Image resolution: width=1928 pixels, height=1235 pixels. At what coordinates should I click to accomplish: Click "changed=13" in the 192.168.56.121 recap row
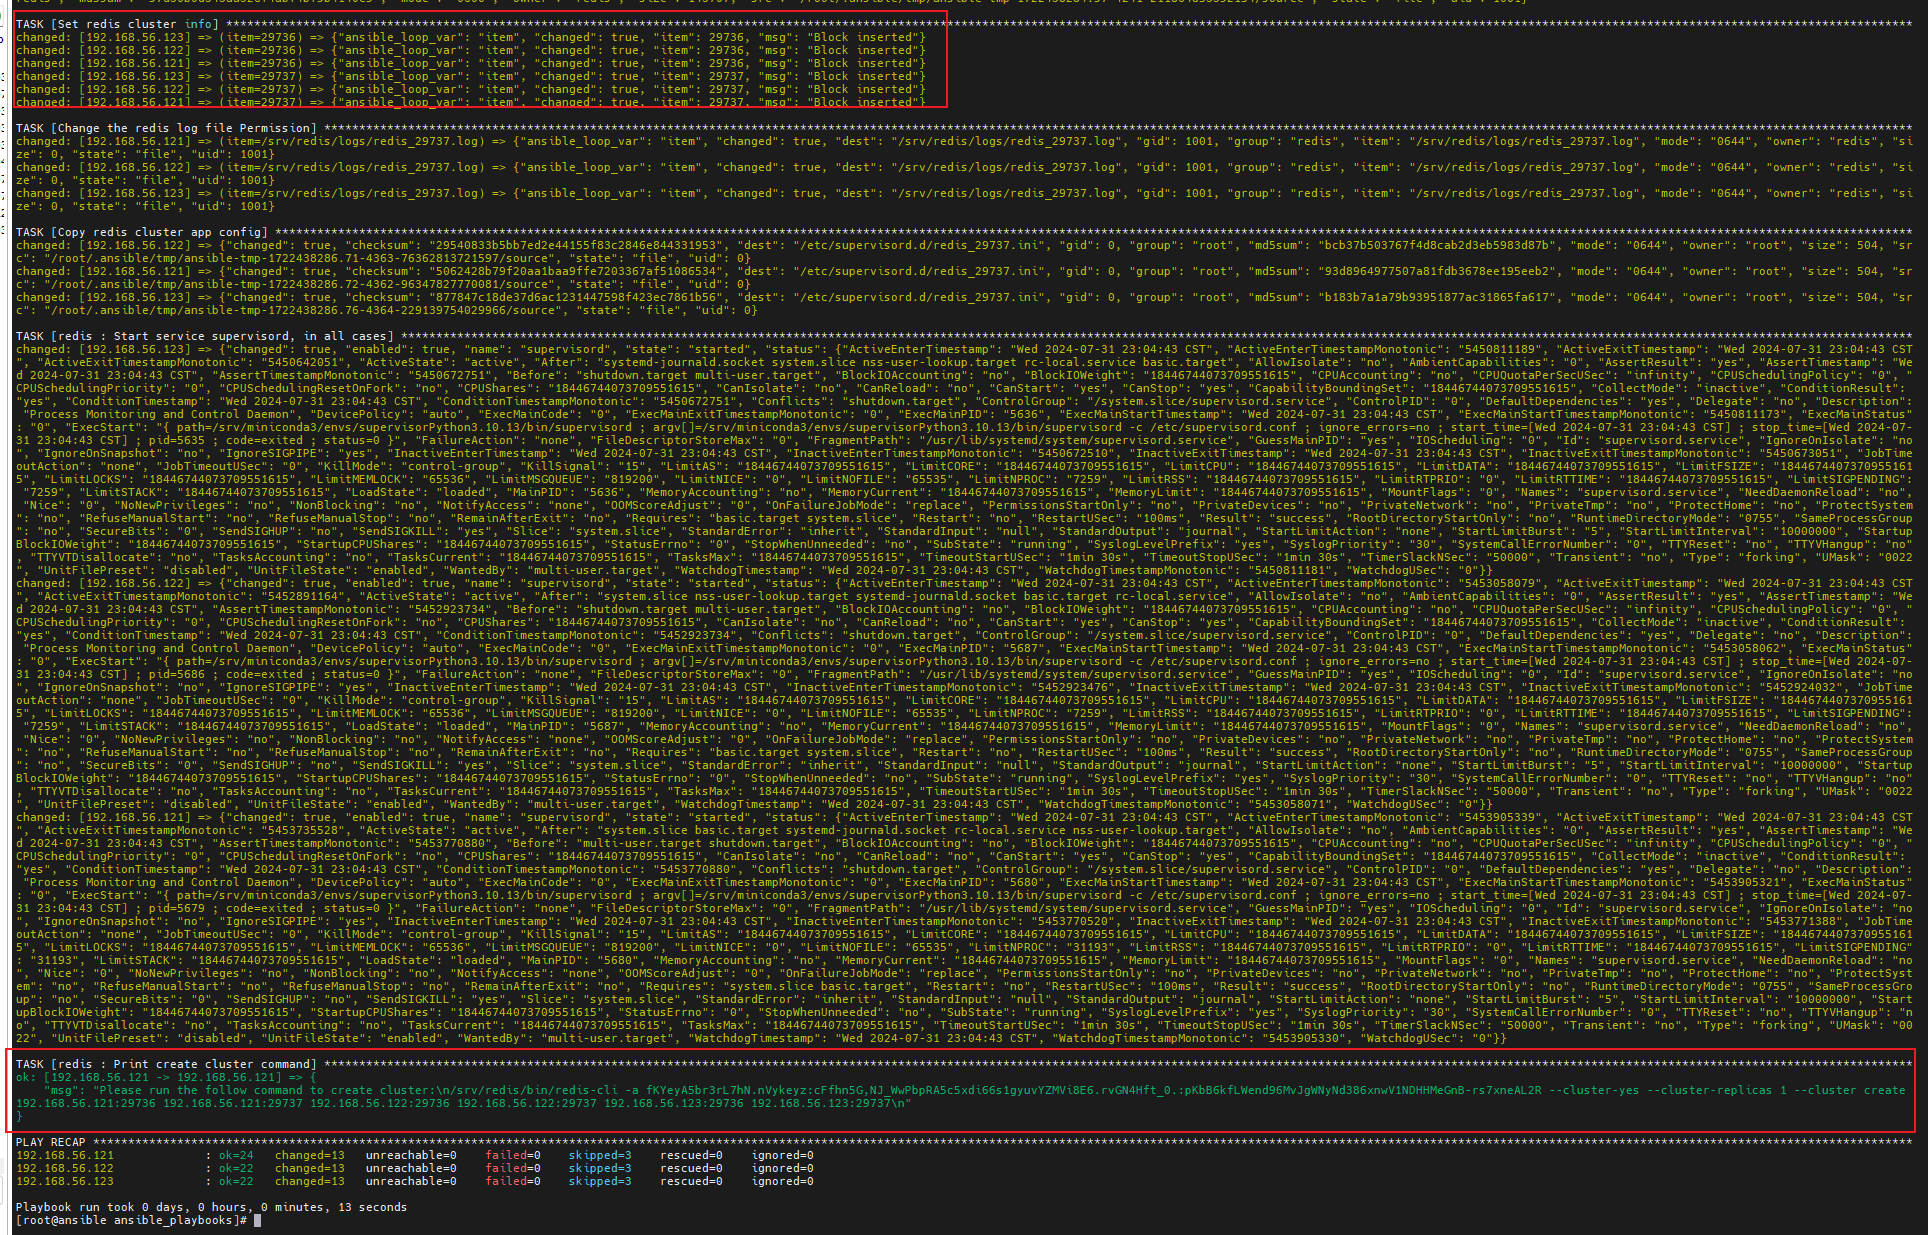(310, 1155)
